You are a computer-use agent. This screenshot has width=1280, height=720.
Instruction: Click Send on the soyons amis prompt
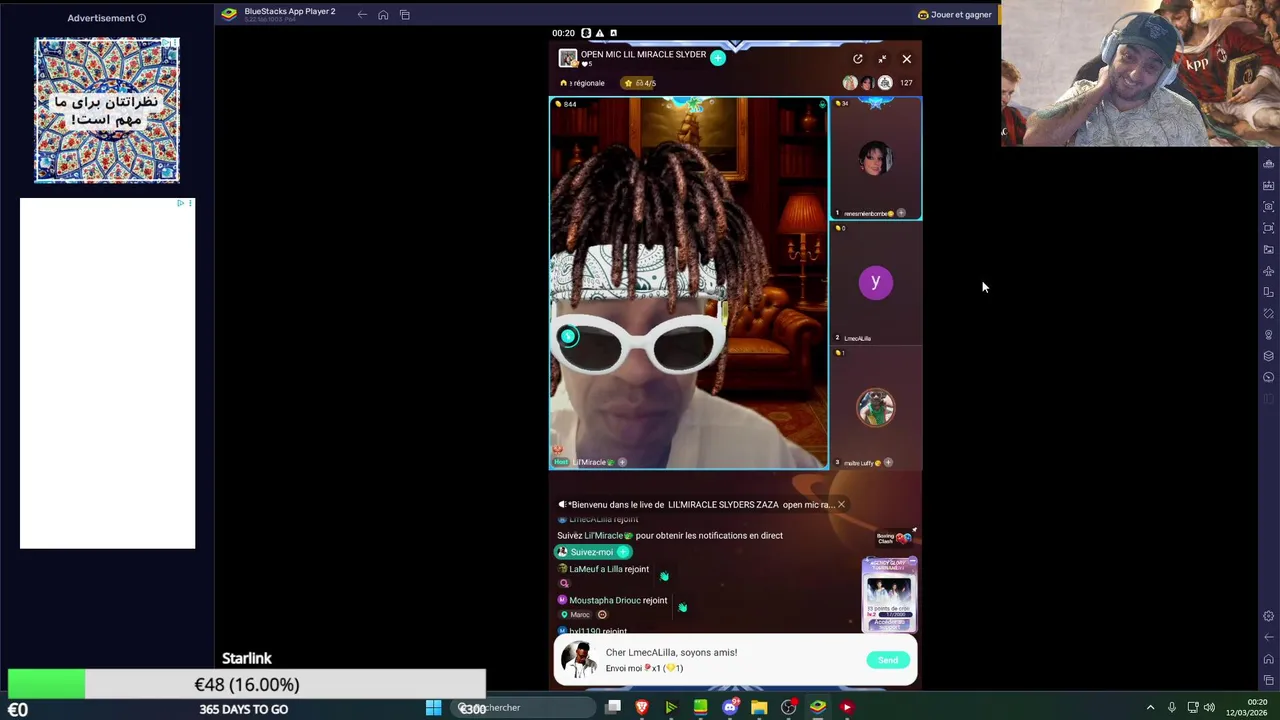tap(888, 660)
